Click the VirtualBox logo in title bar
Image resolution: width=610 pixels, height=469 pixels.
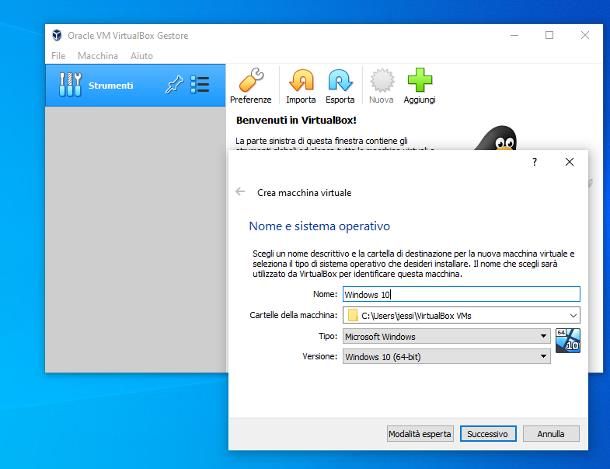pos(57,35)
